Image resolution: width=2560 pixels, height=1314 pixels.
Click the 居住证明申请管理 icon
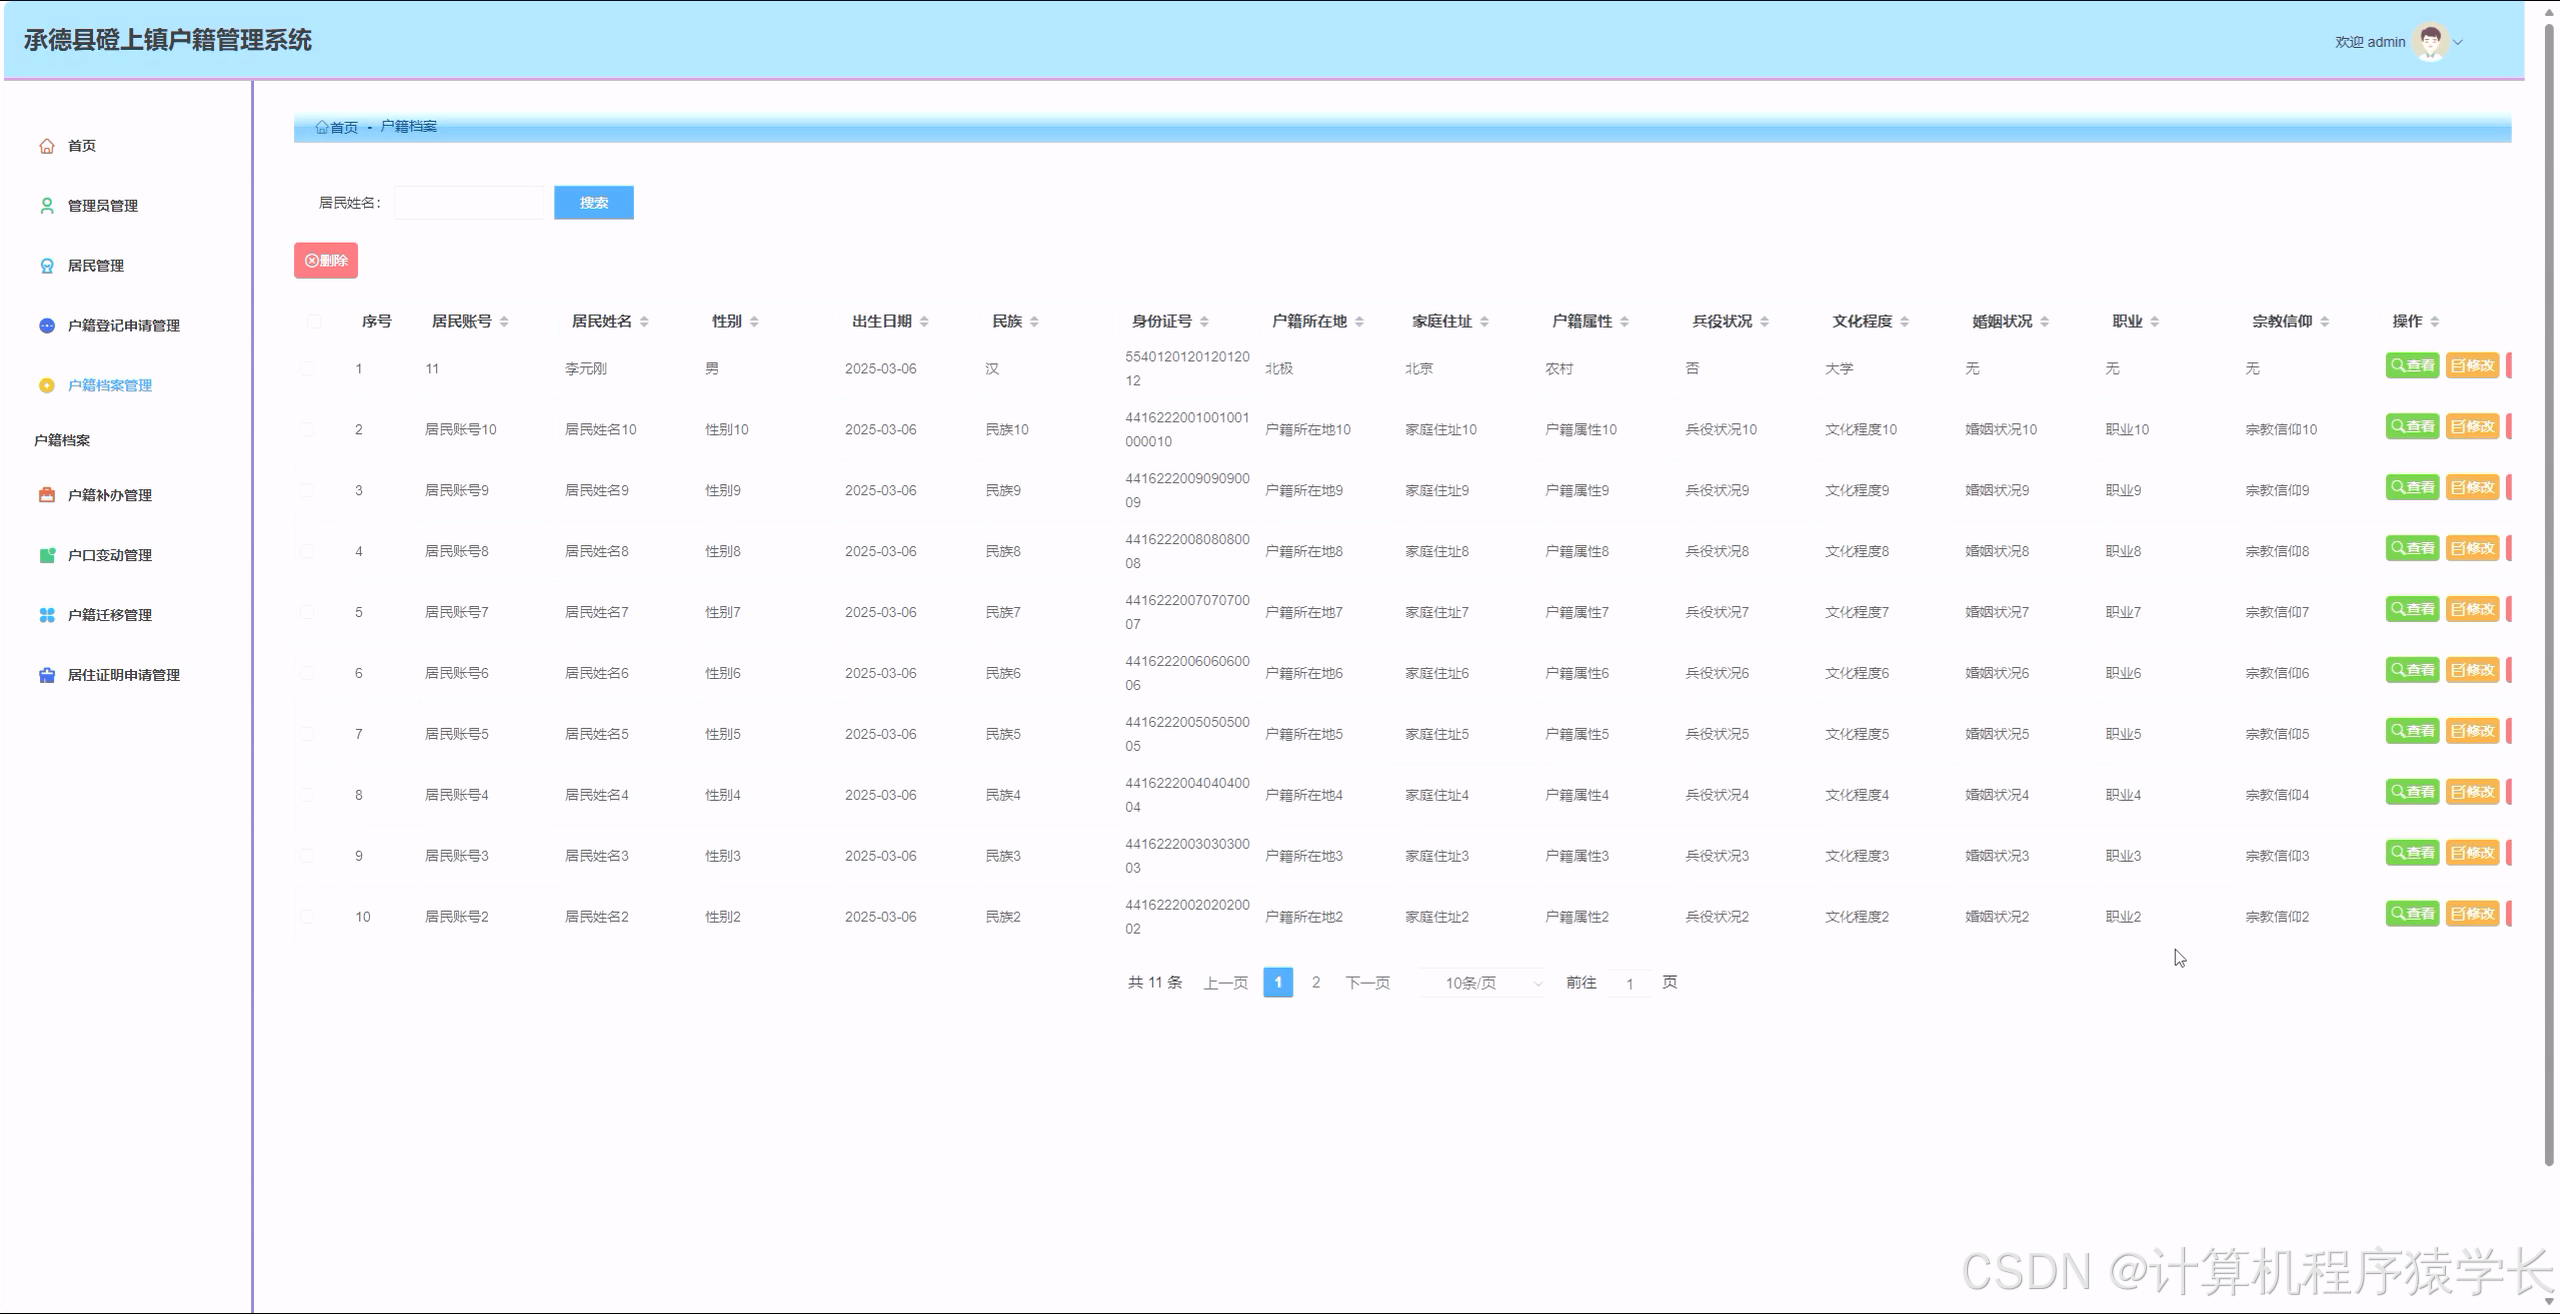47,675
